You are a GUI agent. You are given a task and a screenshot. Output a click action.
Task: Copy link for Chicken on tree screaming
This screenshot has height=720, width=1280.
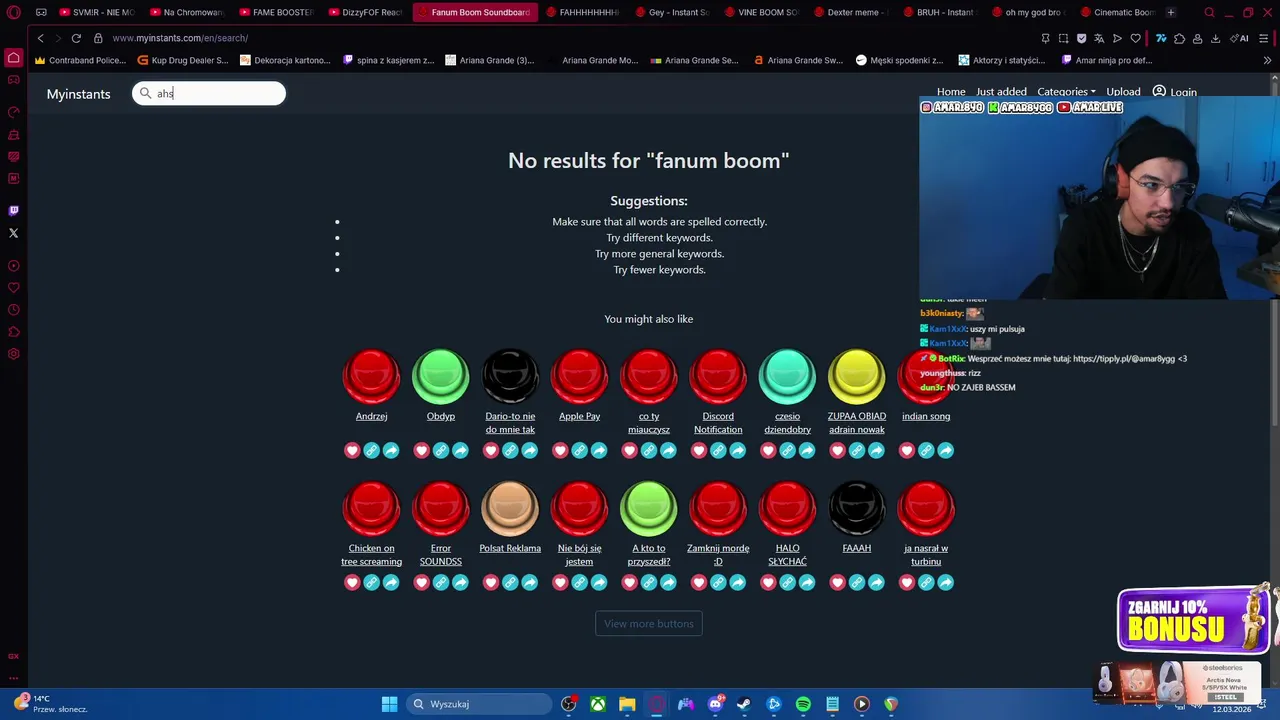pyautogui.click(x=372, y=583)
